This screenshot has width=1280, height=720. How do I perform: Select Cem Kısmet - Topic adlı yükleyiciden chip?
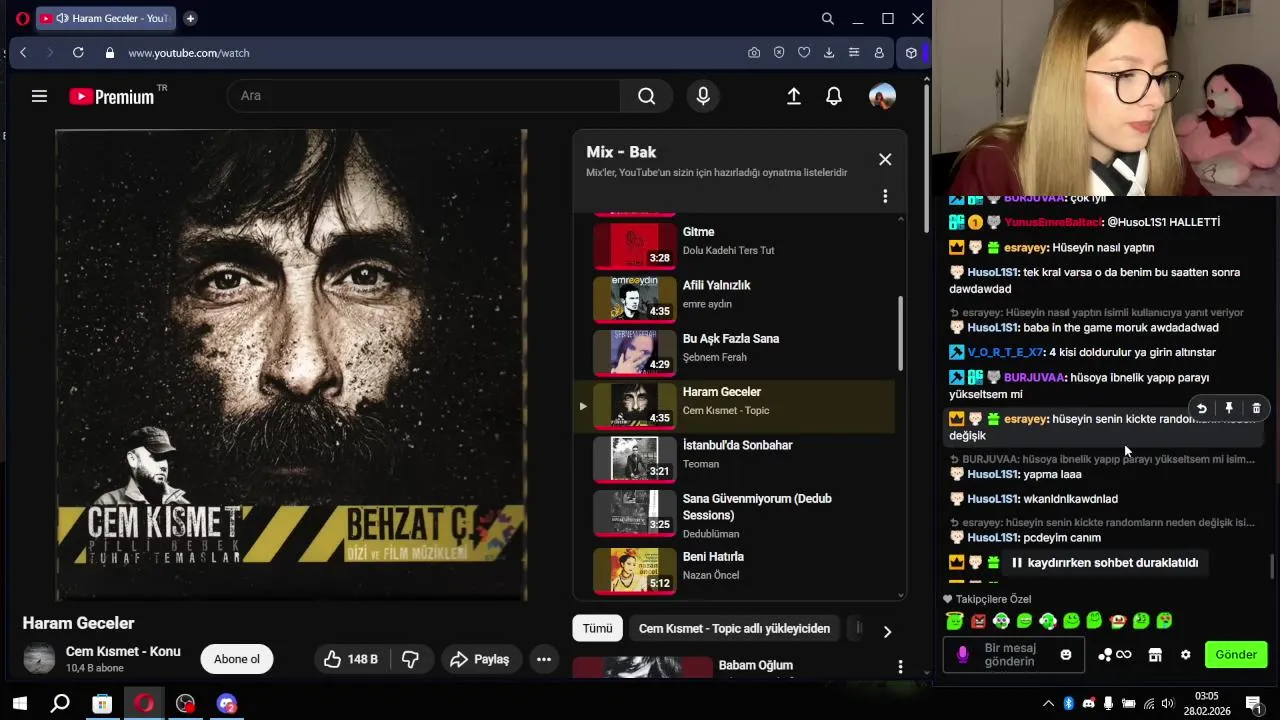(734, 628)
